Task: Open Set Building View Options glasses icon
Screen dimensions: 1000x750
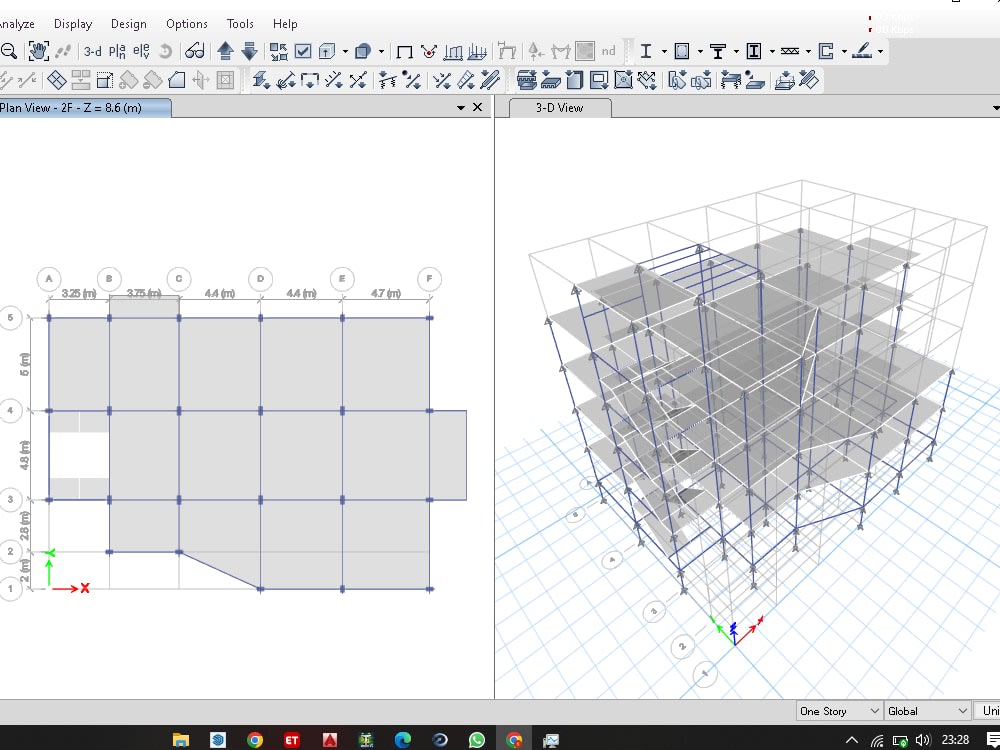Action: [196, 51]
